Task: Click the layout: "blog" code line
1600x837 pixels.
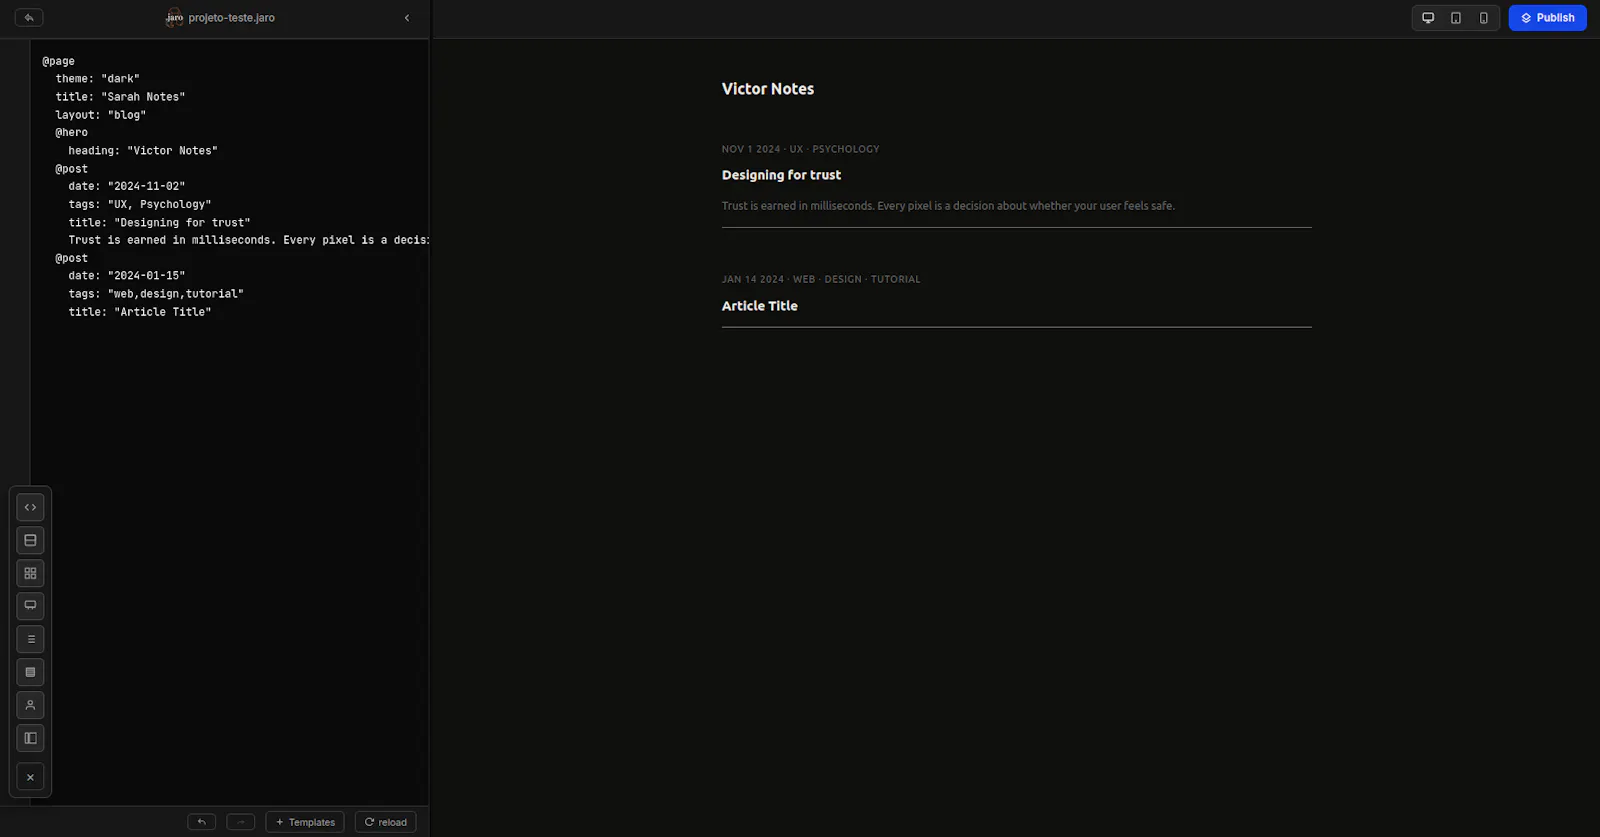Action: [100, 115]
